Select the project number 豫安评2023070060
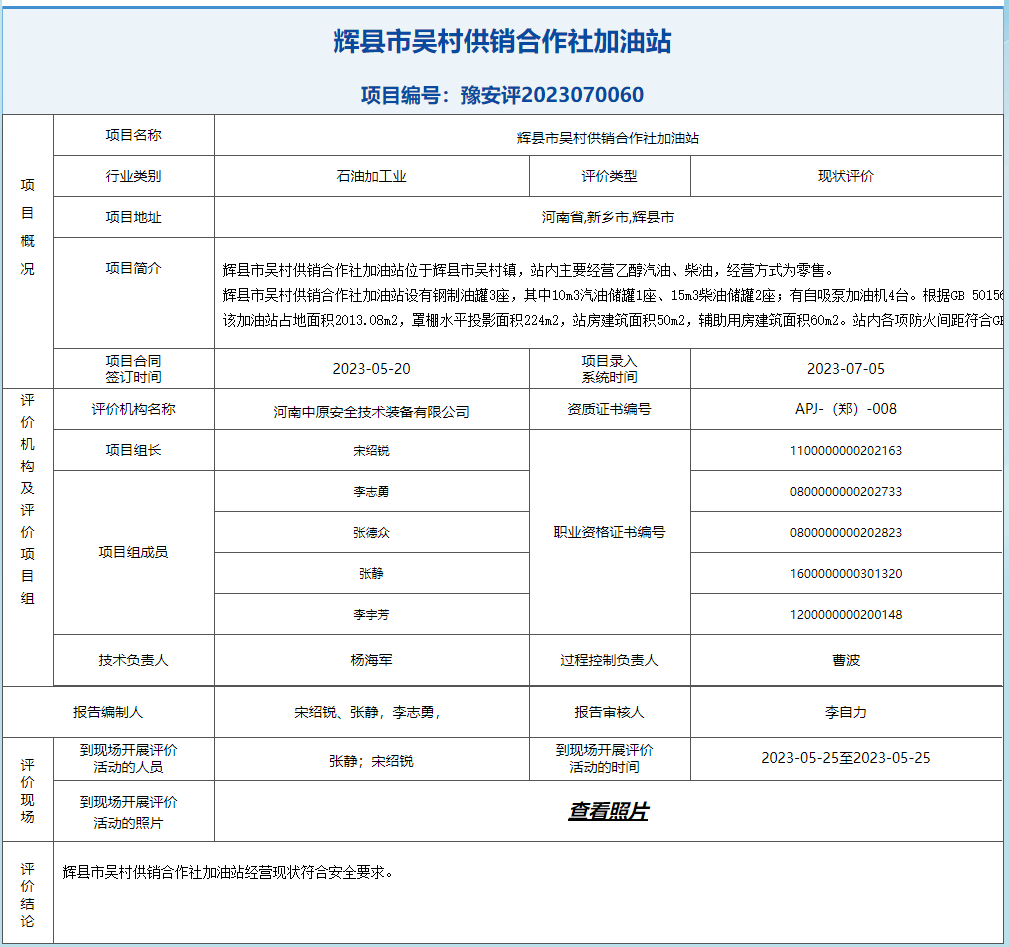1009x947 pixels. pos(552,95)
